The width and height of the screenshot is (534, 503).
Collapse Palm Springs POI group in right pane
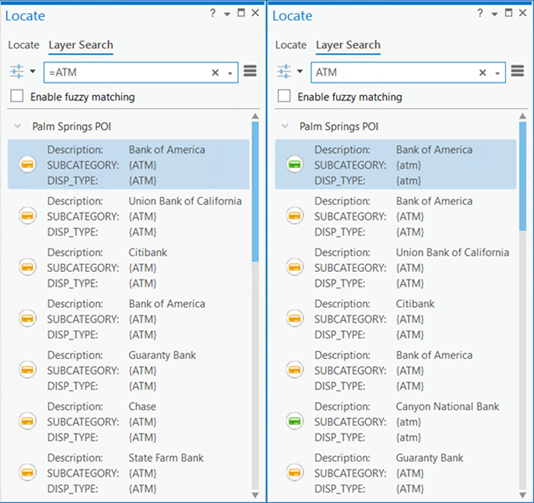285,126
